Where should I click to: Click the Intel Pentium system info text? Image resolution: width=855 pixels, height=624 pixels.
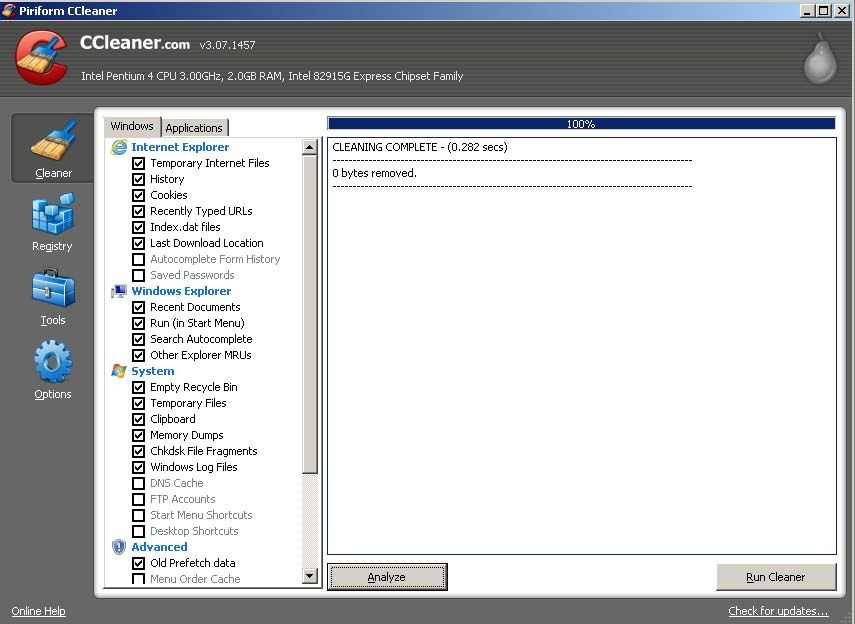coord(272,76)
